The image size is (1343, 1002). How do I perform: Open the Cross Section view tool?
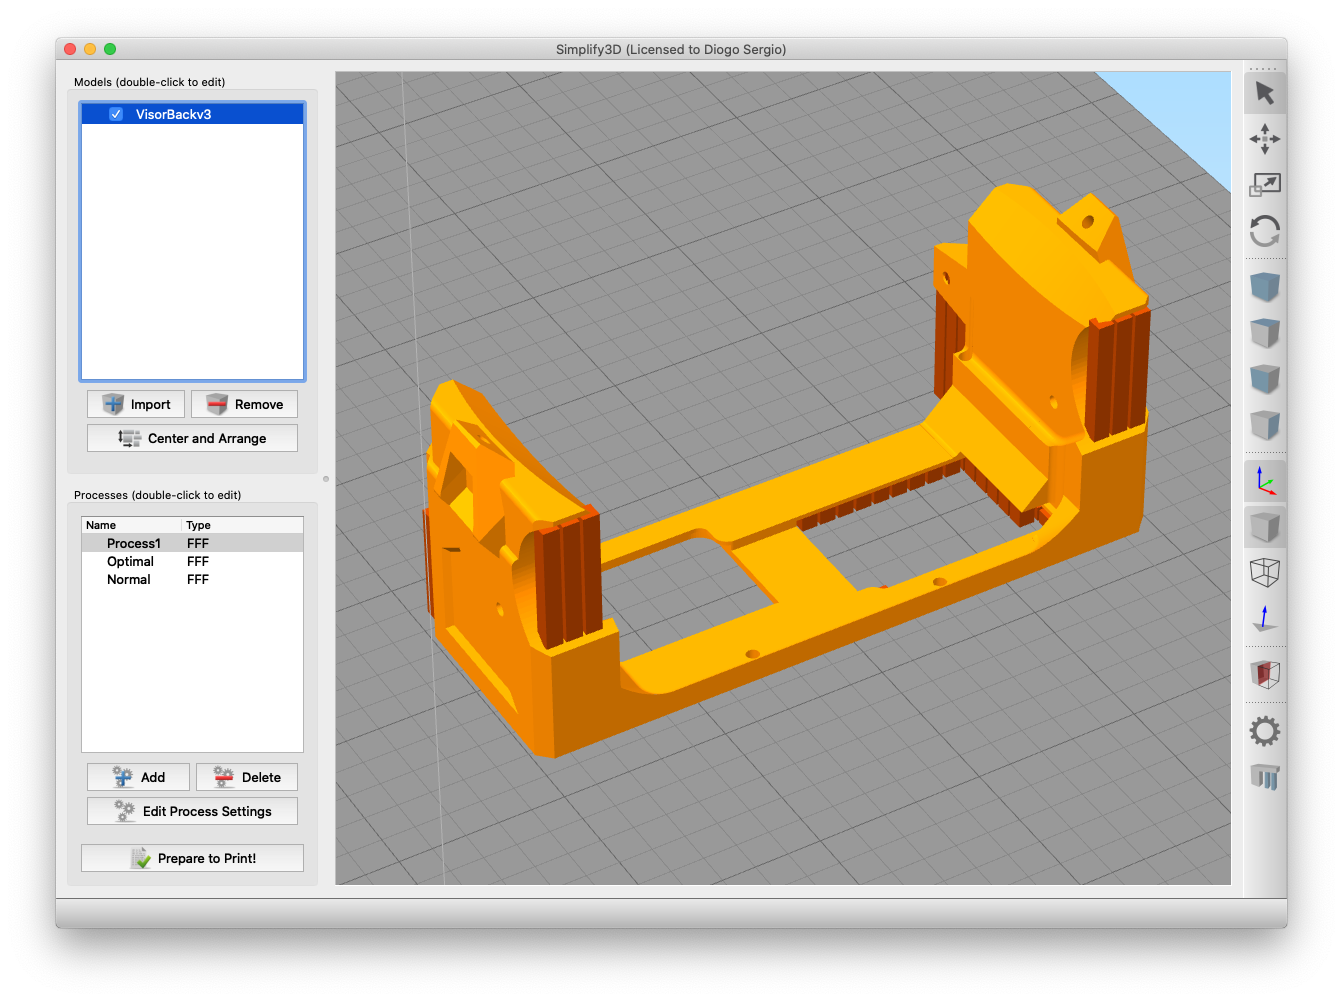tap(1265, 675)
